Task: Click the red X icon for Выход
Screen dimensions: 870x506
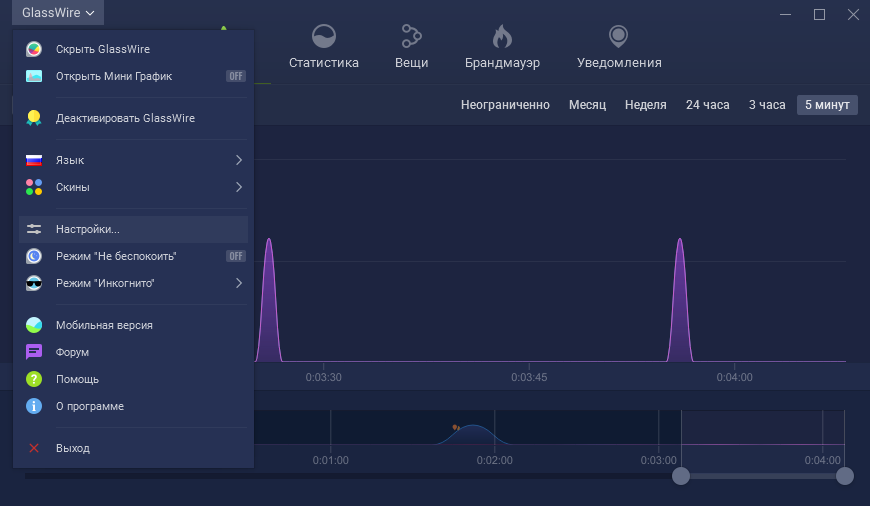Action: (x=34, y=448)
